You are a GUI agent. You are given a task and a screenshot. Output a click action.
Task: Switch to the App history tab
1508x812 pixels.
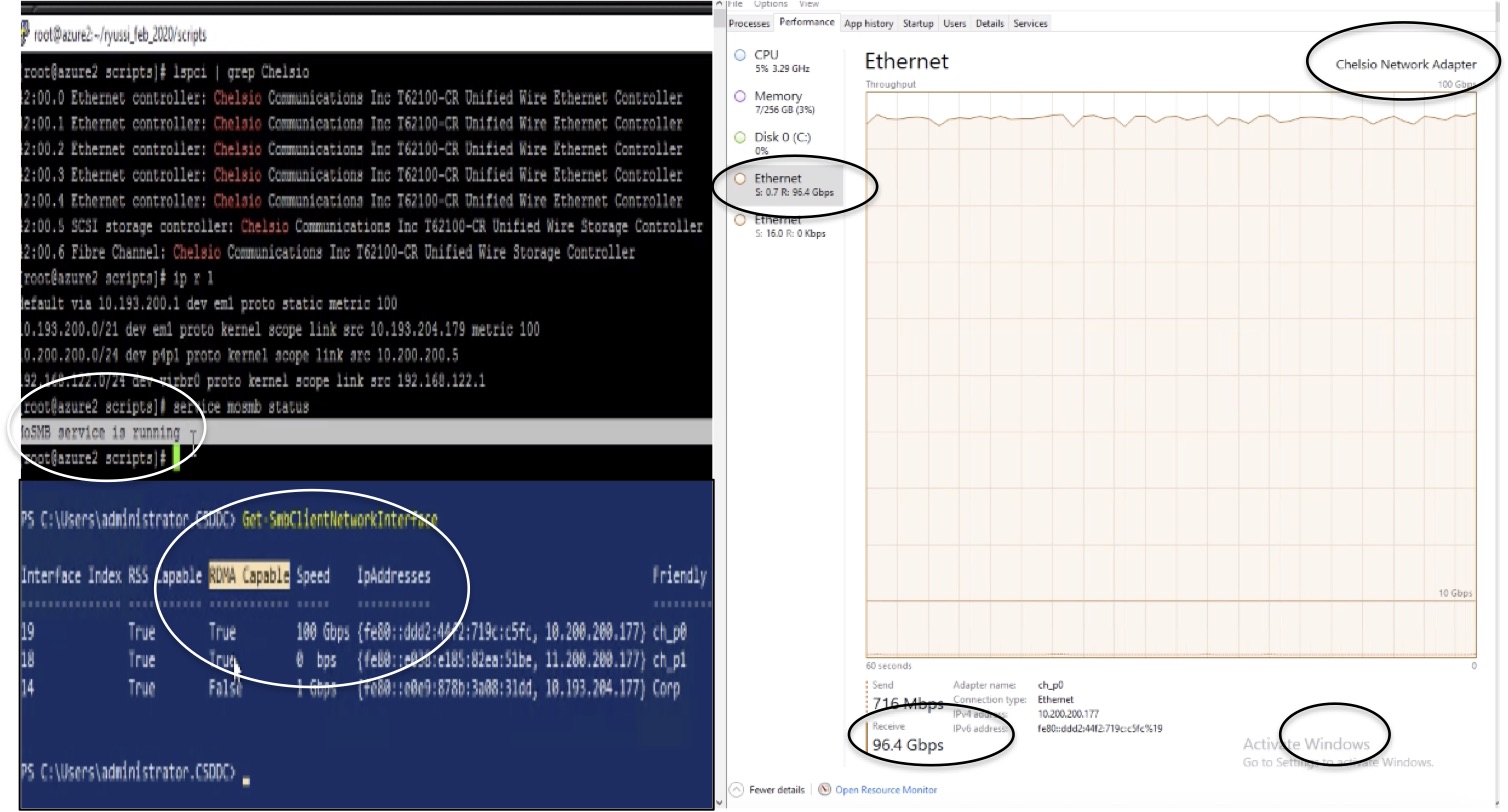click(868, 24)
